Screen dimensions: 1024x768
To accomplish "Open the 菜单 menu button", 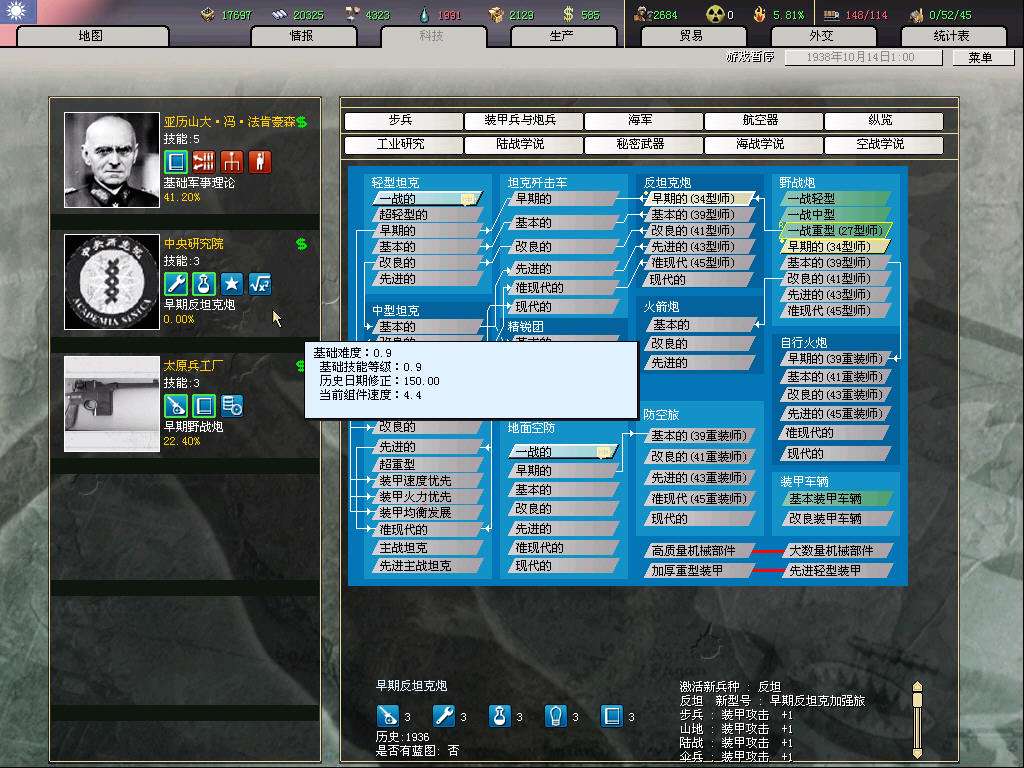I will click(982, 57).
